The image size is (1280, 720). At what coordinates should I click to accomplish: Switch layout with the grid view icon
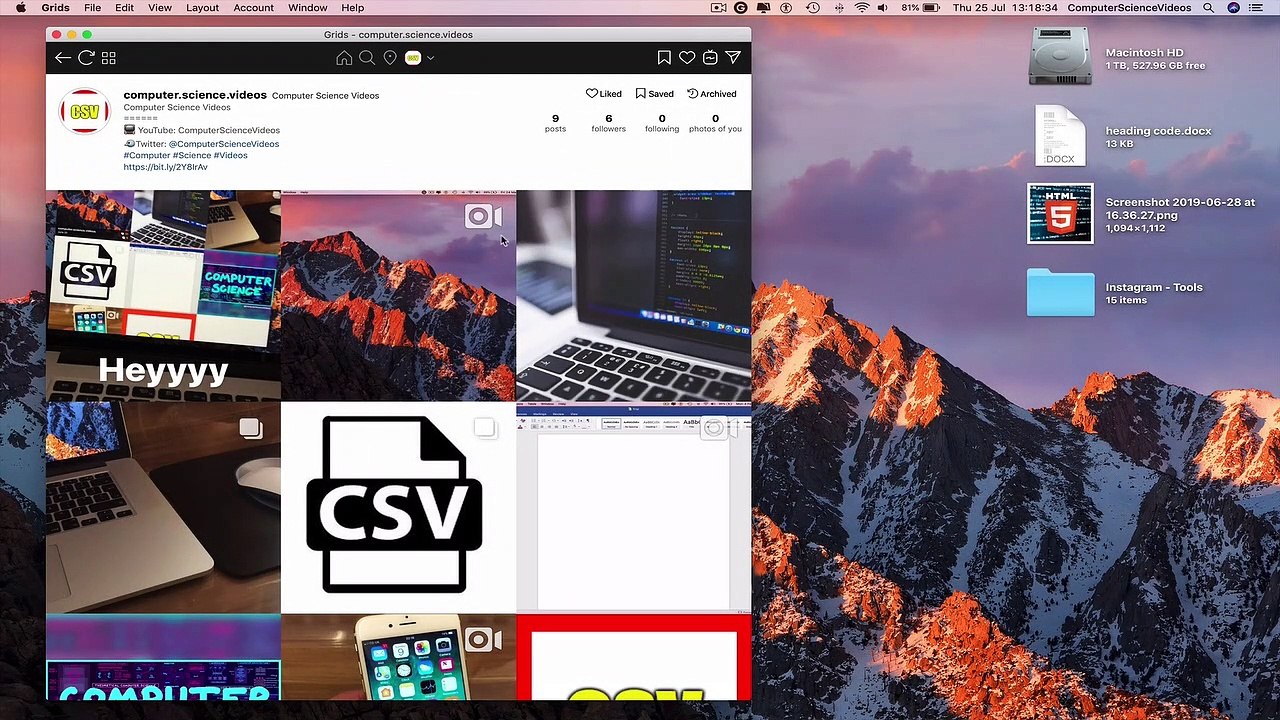pos(109,58)
